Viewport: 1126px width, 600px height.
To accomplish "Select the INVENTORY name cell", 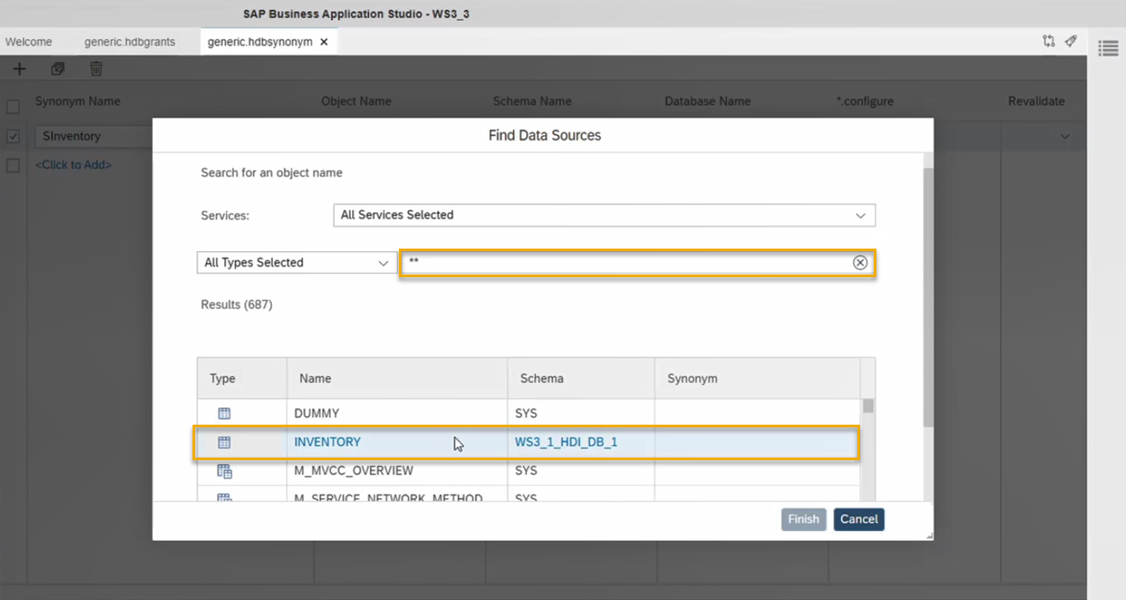I will point(397,442).
